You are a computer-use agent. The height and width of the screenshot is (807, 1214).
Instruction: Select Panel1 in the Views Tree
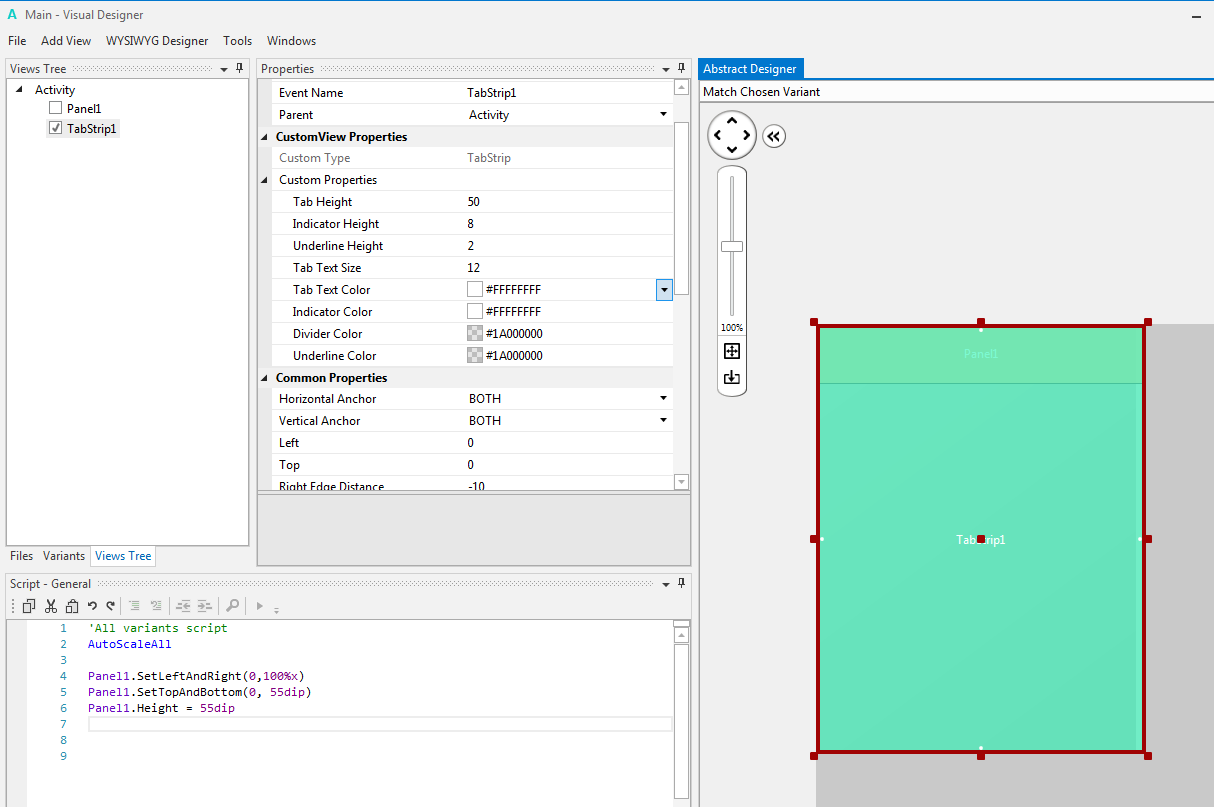pos(84,108)
